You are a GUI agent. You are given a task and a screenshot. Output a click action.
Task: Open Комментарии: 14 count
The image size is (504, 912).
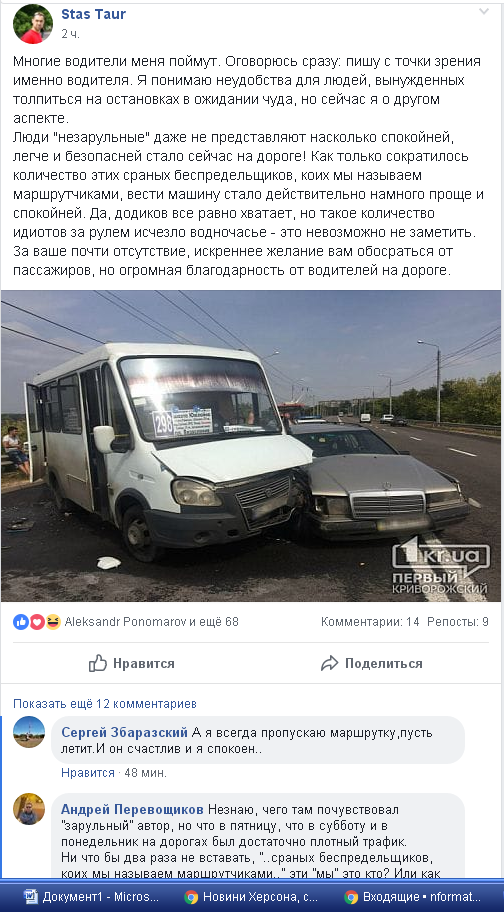370,622
